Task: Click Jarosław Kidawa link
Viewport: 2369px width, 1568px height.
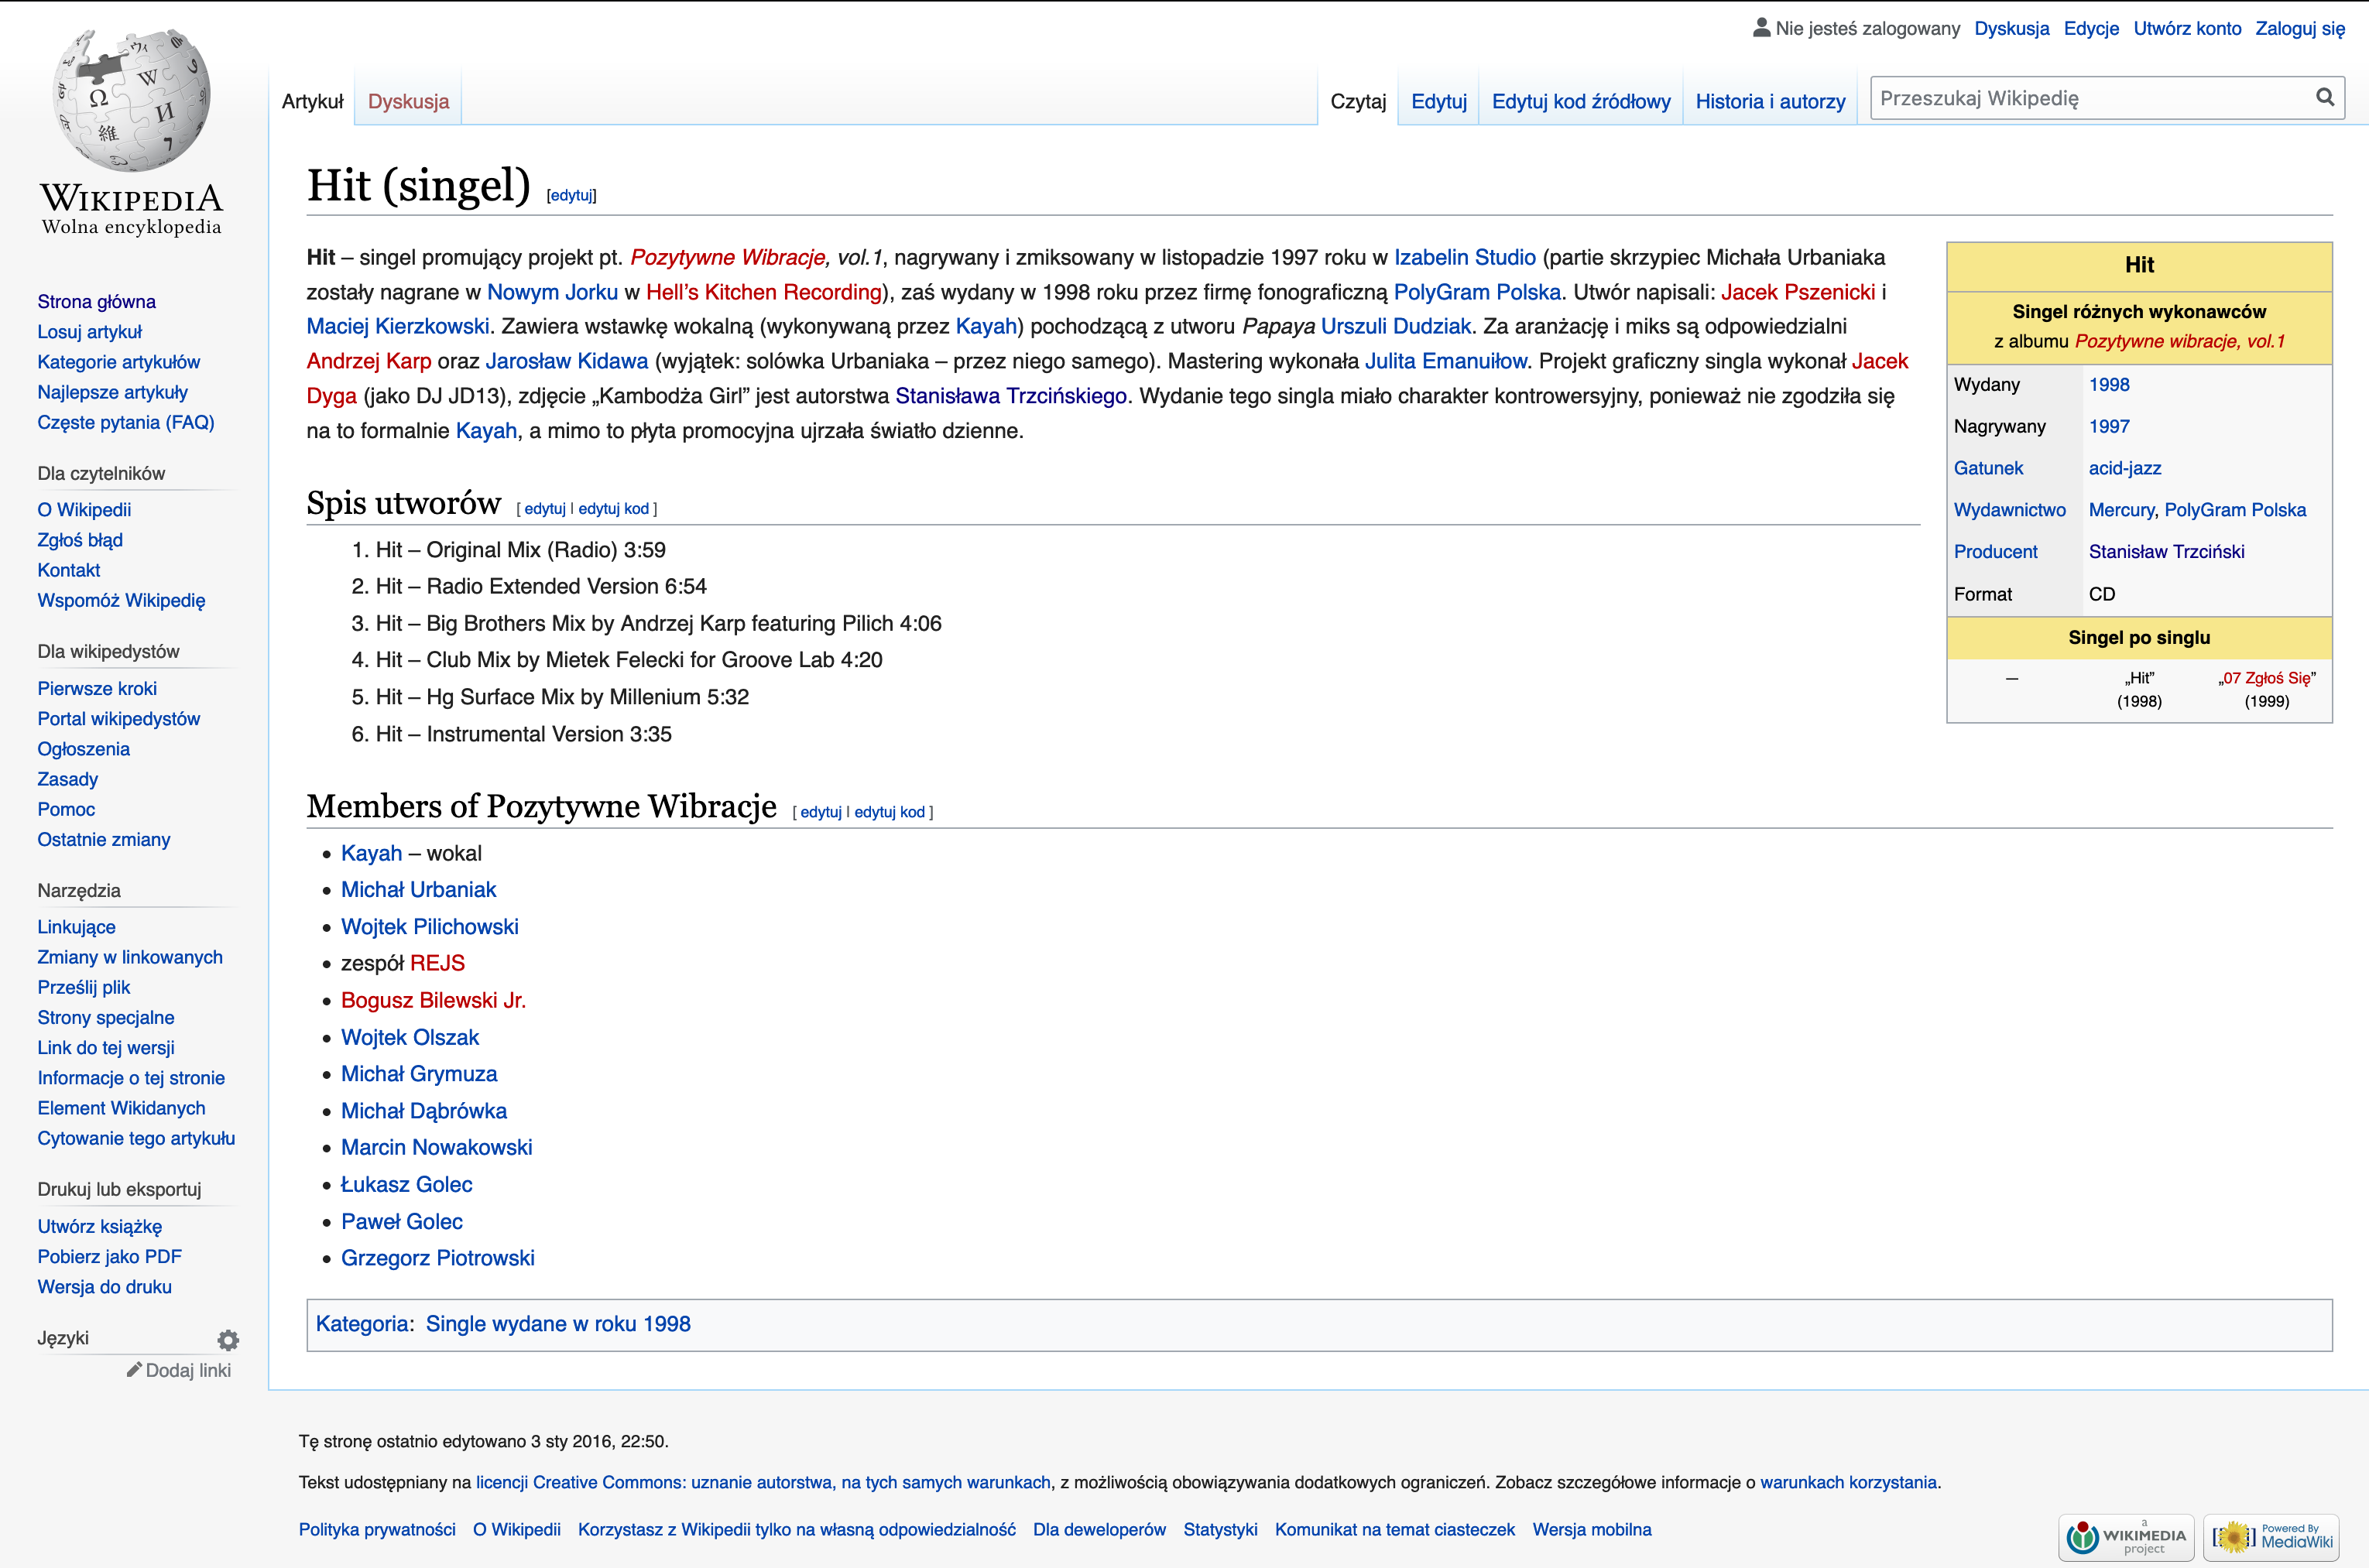Action: (566, 361)
